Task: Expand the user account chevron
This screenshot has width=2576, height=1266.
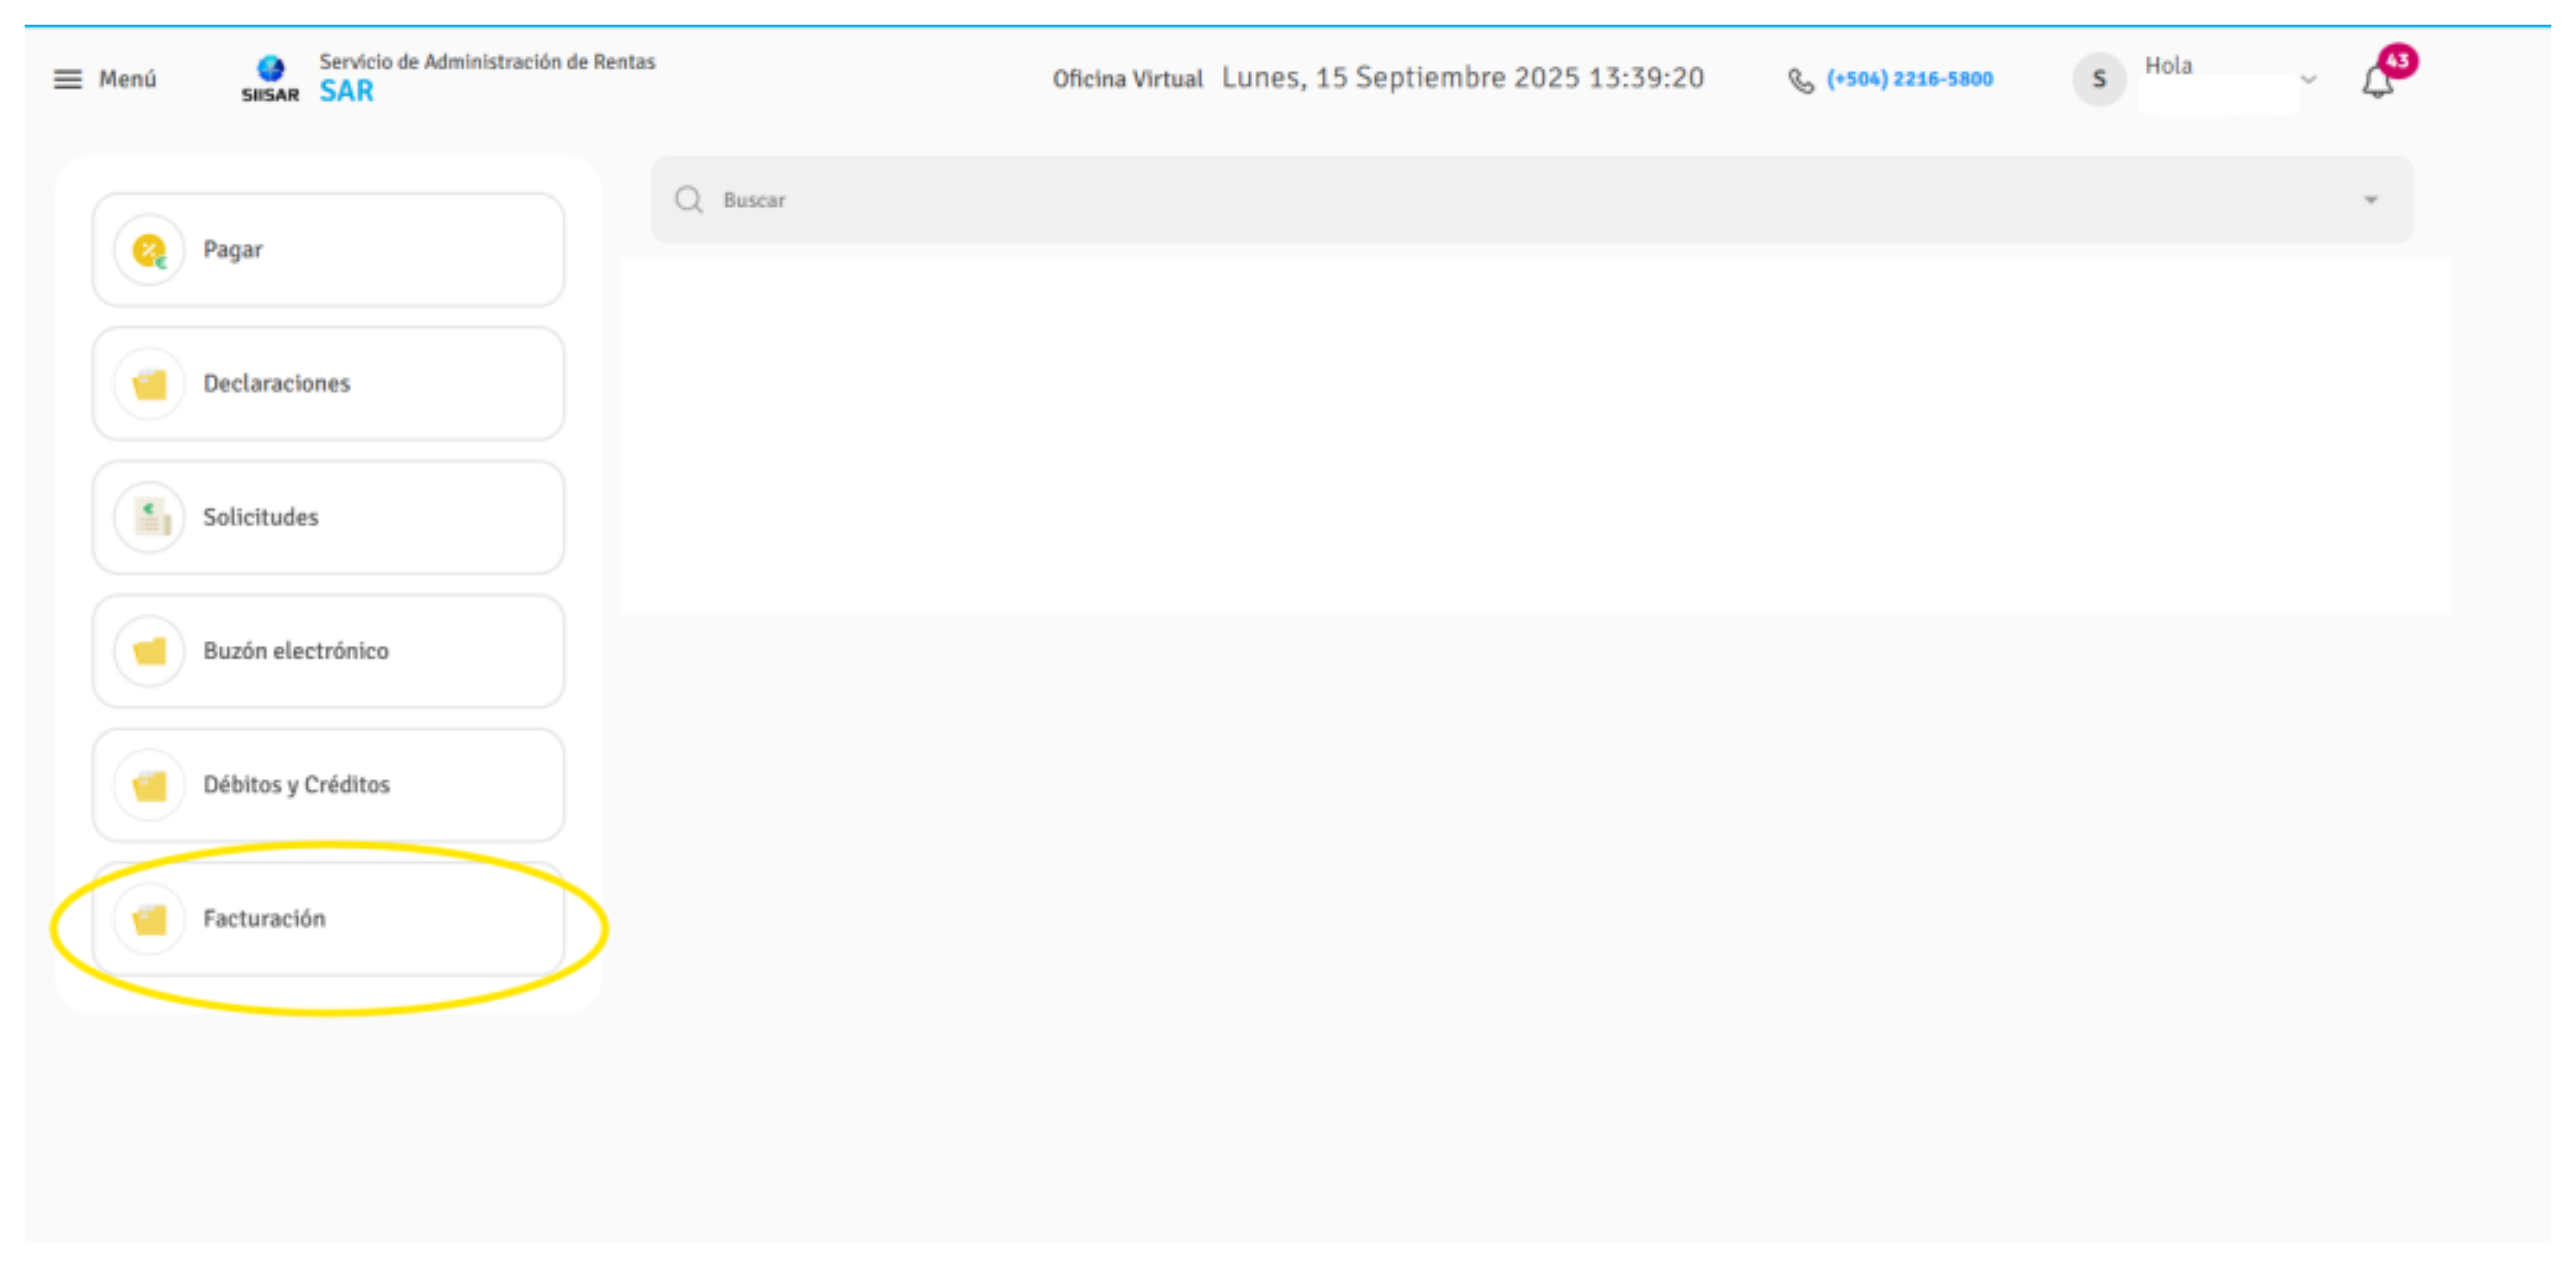Action: (x=2309, y=79)
